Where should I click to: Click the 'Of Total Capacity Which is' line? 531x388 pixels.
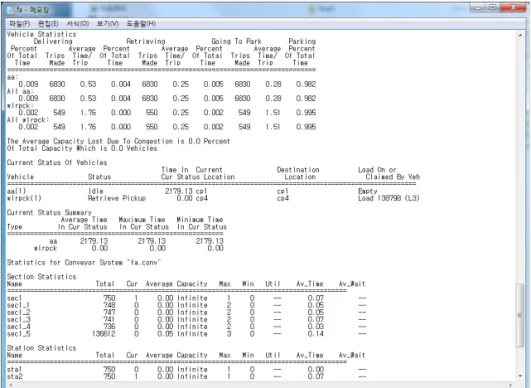(x=82, y=148)
